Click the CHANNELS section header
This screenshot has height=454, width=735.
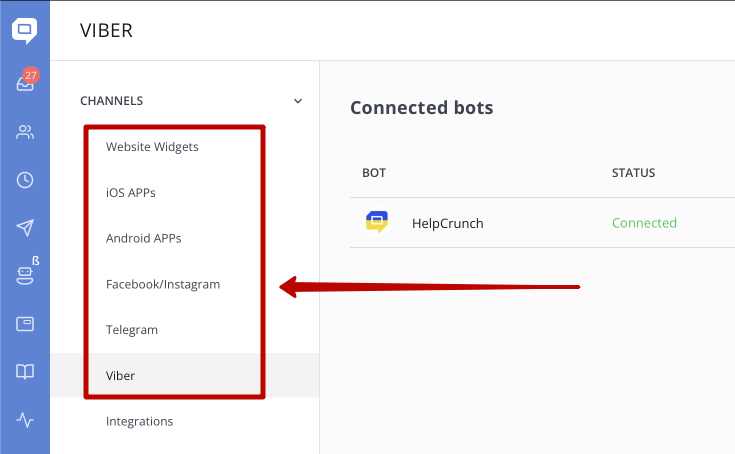(x=112, y=101)
